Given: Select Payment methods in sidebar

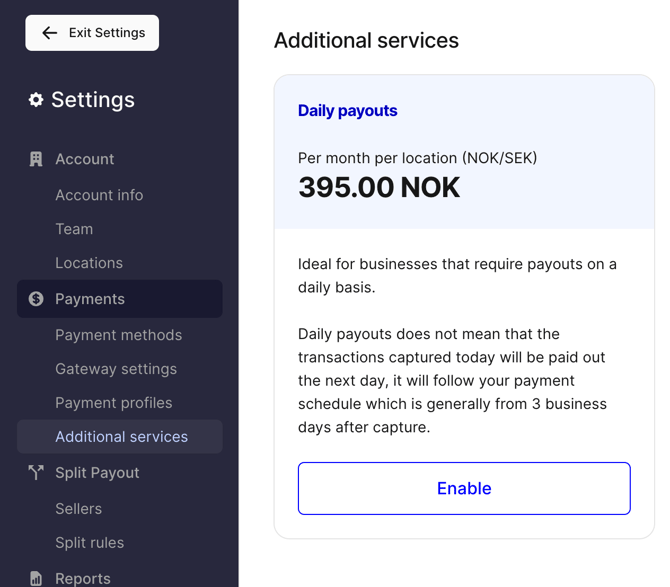Looking at the screenshot, I should [x=118, y=335].
